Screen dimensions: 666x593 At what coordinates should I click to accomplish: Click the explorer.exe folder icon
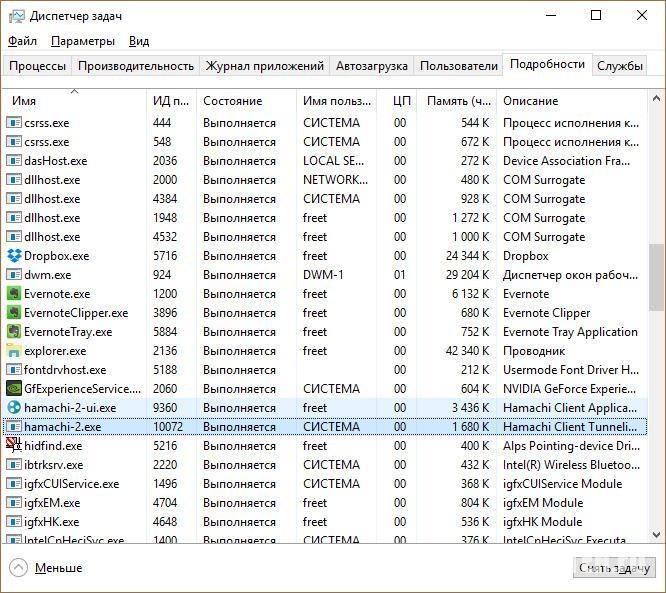point(14,351)
